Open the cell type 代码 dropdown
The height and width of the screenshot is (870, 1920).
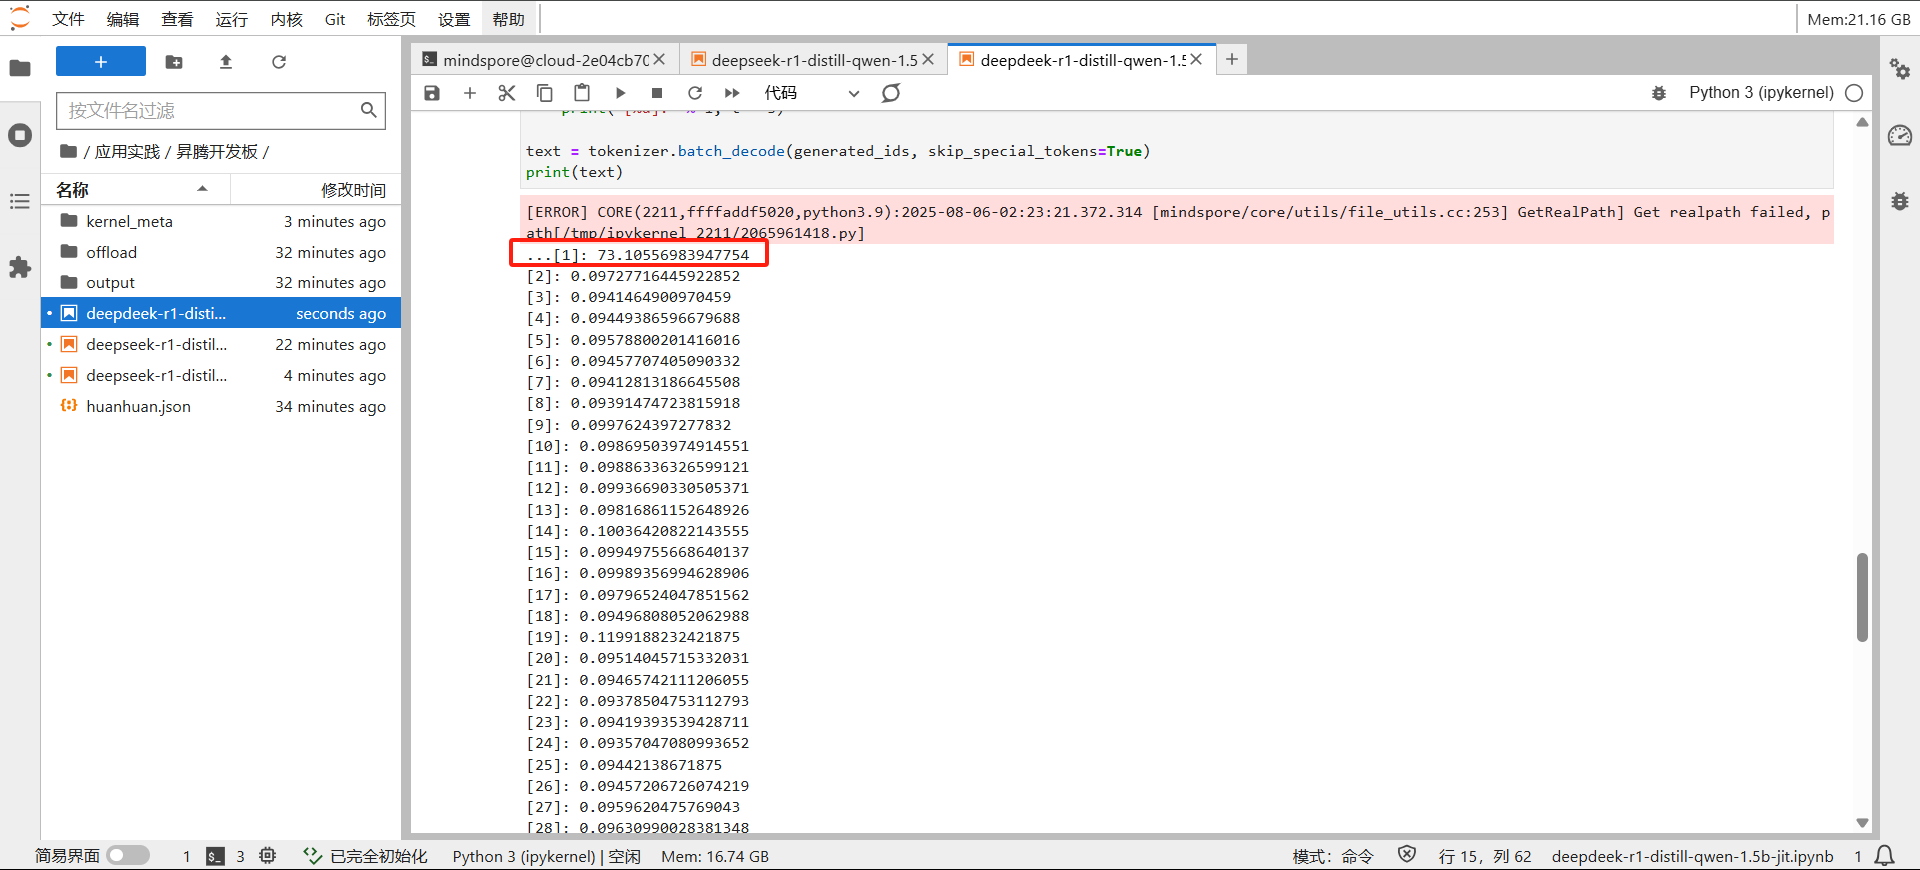811,93
